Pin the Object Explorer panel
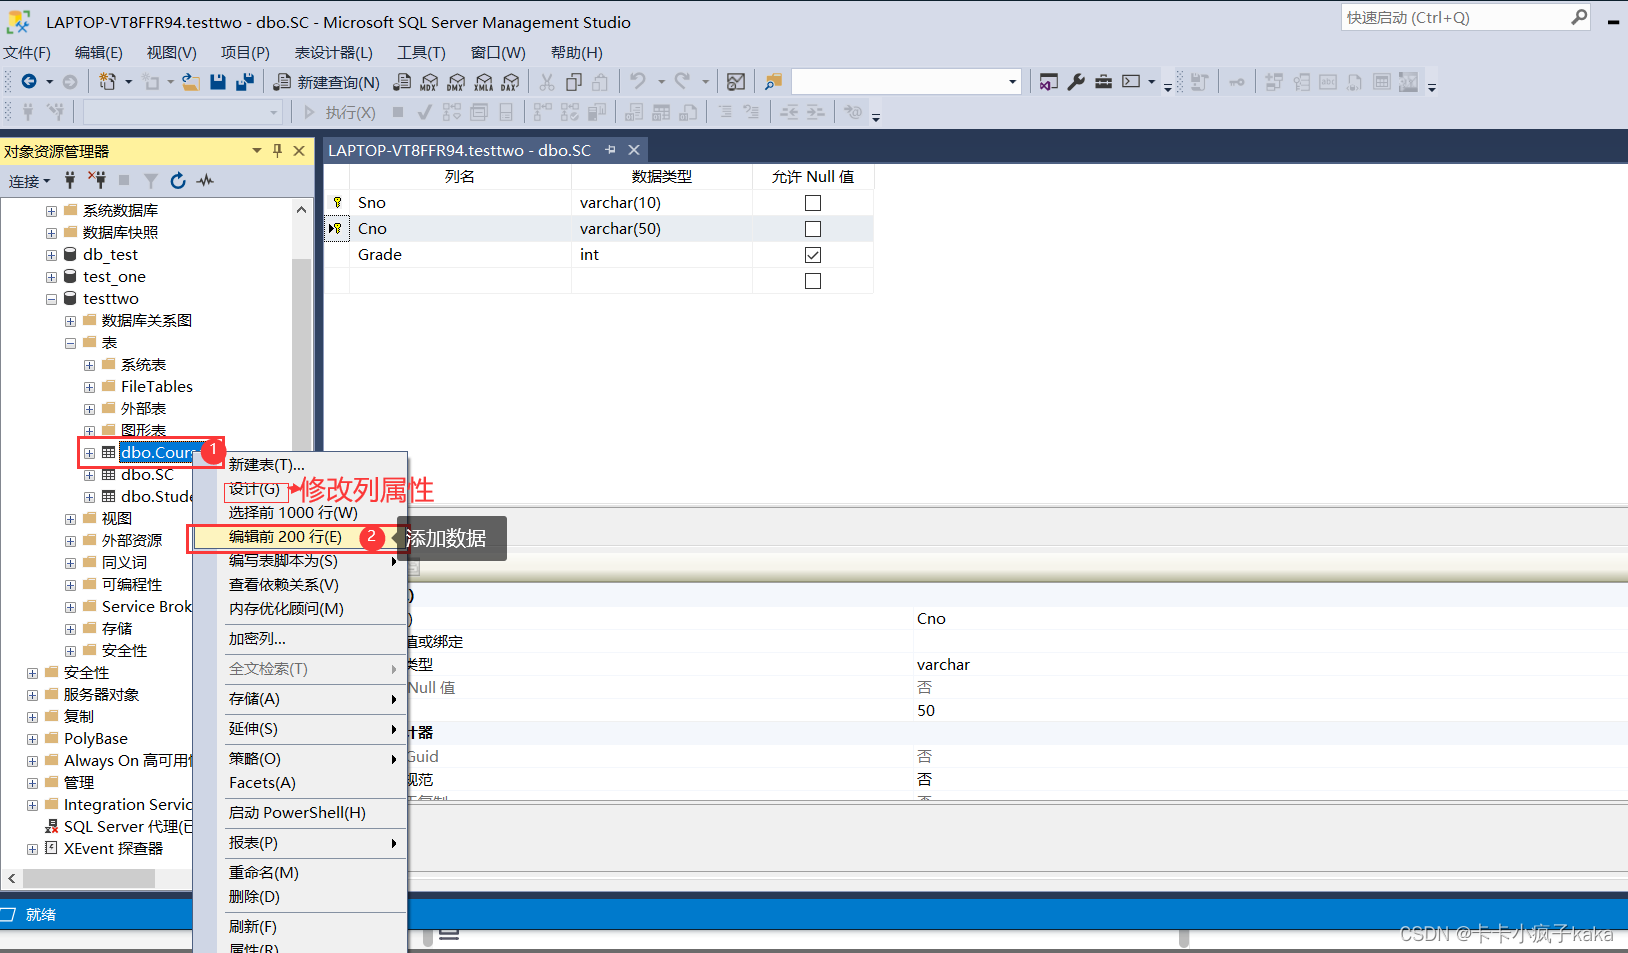This screenshot has height=953, width=1628. click(x=277, y=151)
